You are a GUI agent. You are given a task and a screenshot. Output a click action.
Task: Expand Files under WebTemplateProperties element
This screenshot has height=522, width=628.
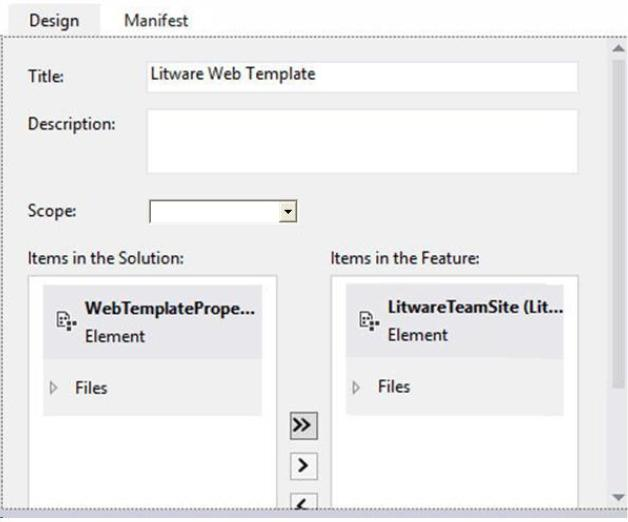[53, 388]
